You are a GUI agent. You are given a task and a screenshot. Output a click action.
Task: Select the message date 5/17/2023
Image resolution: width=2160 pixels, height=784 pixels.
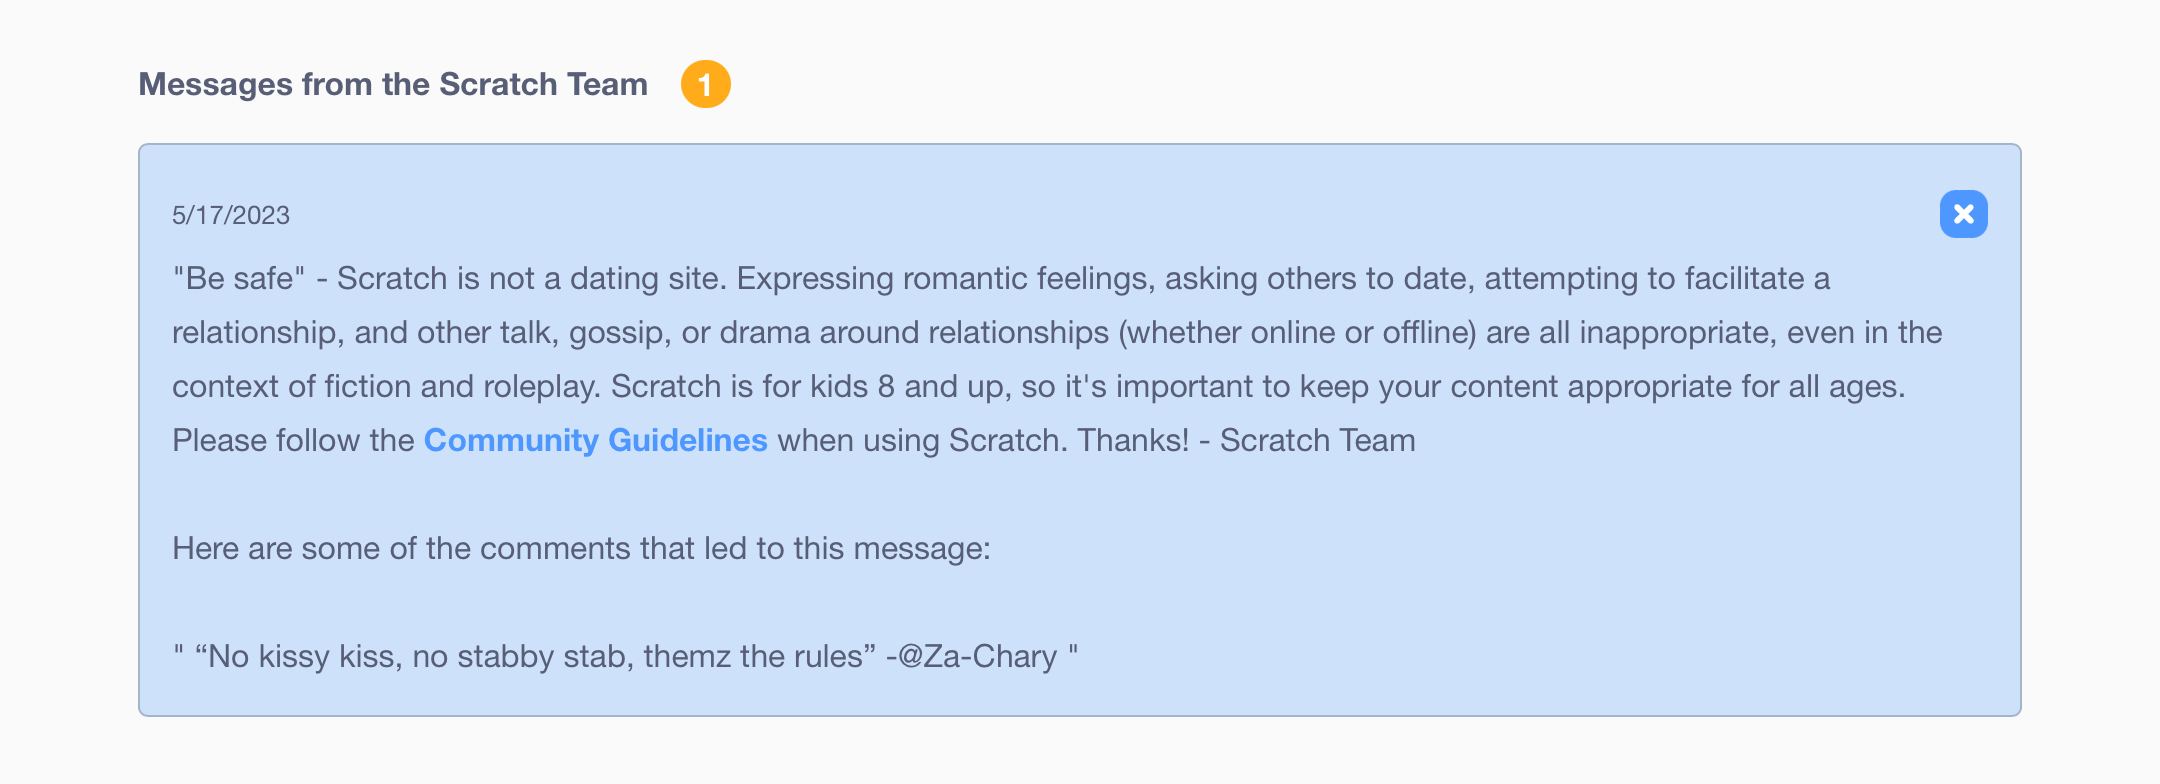[x=229, y=215]
